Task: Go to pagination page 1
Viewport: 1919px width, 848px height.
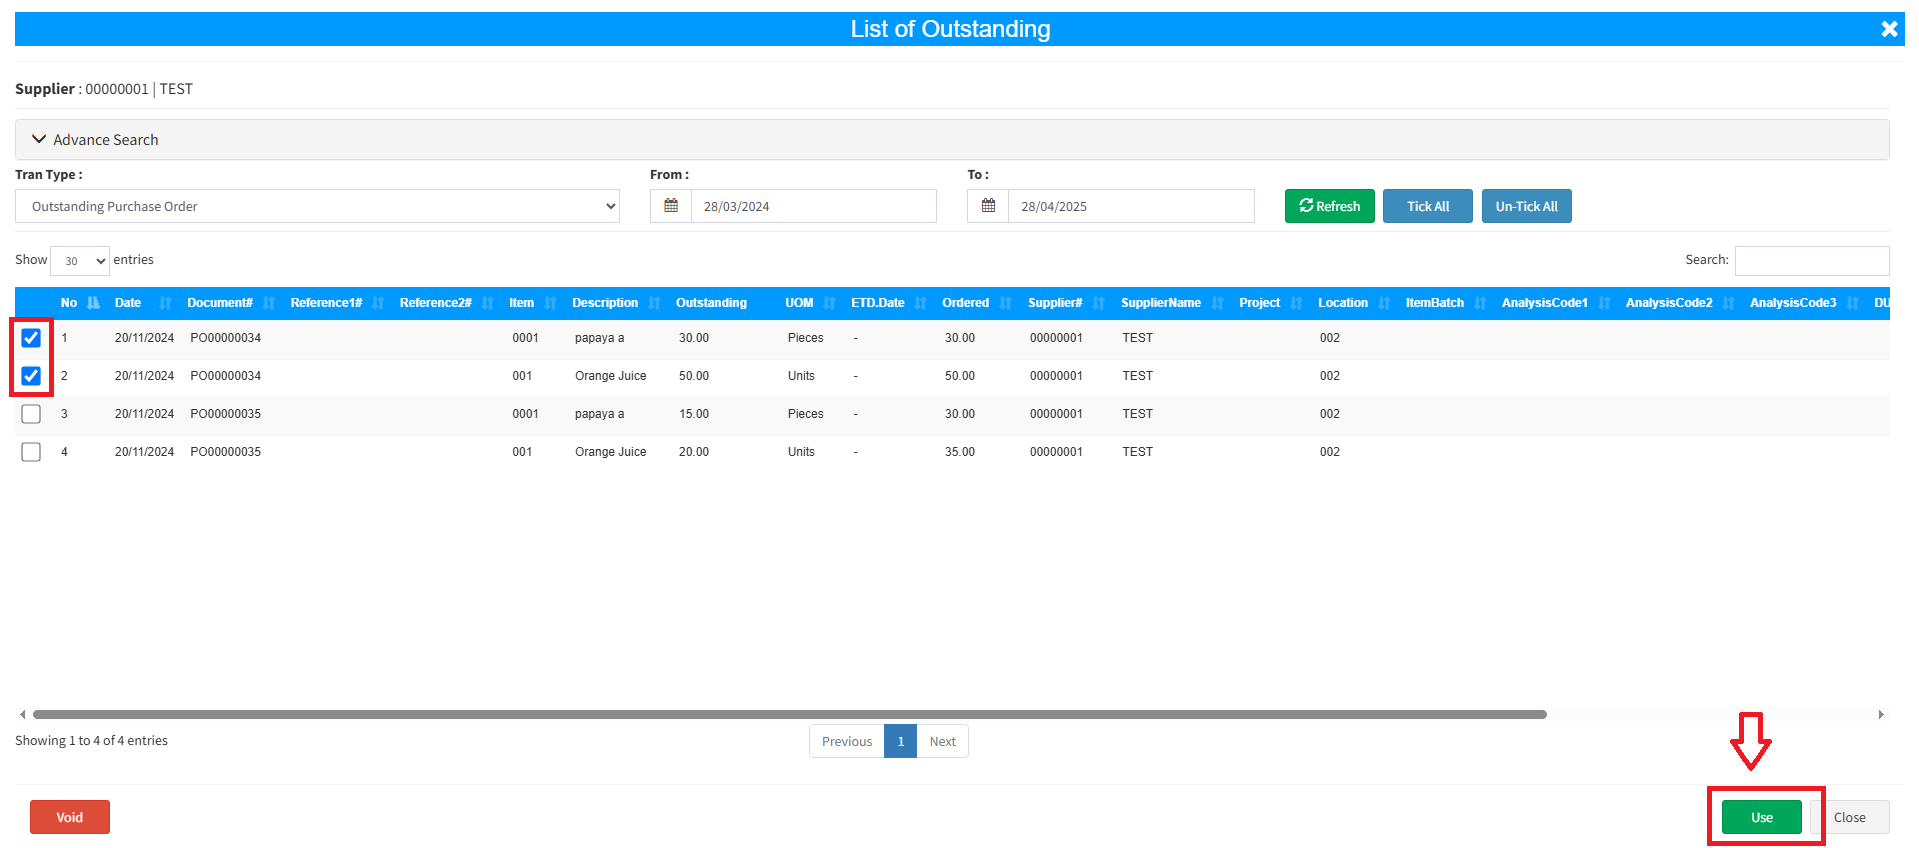Action: 900,741
